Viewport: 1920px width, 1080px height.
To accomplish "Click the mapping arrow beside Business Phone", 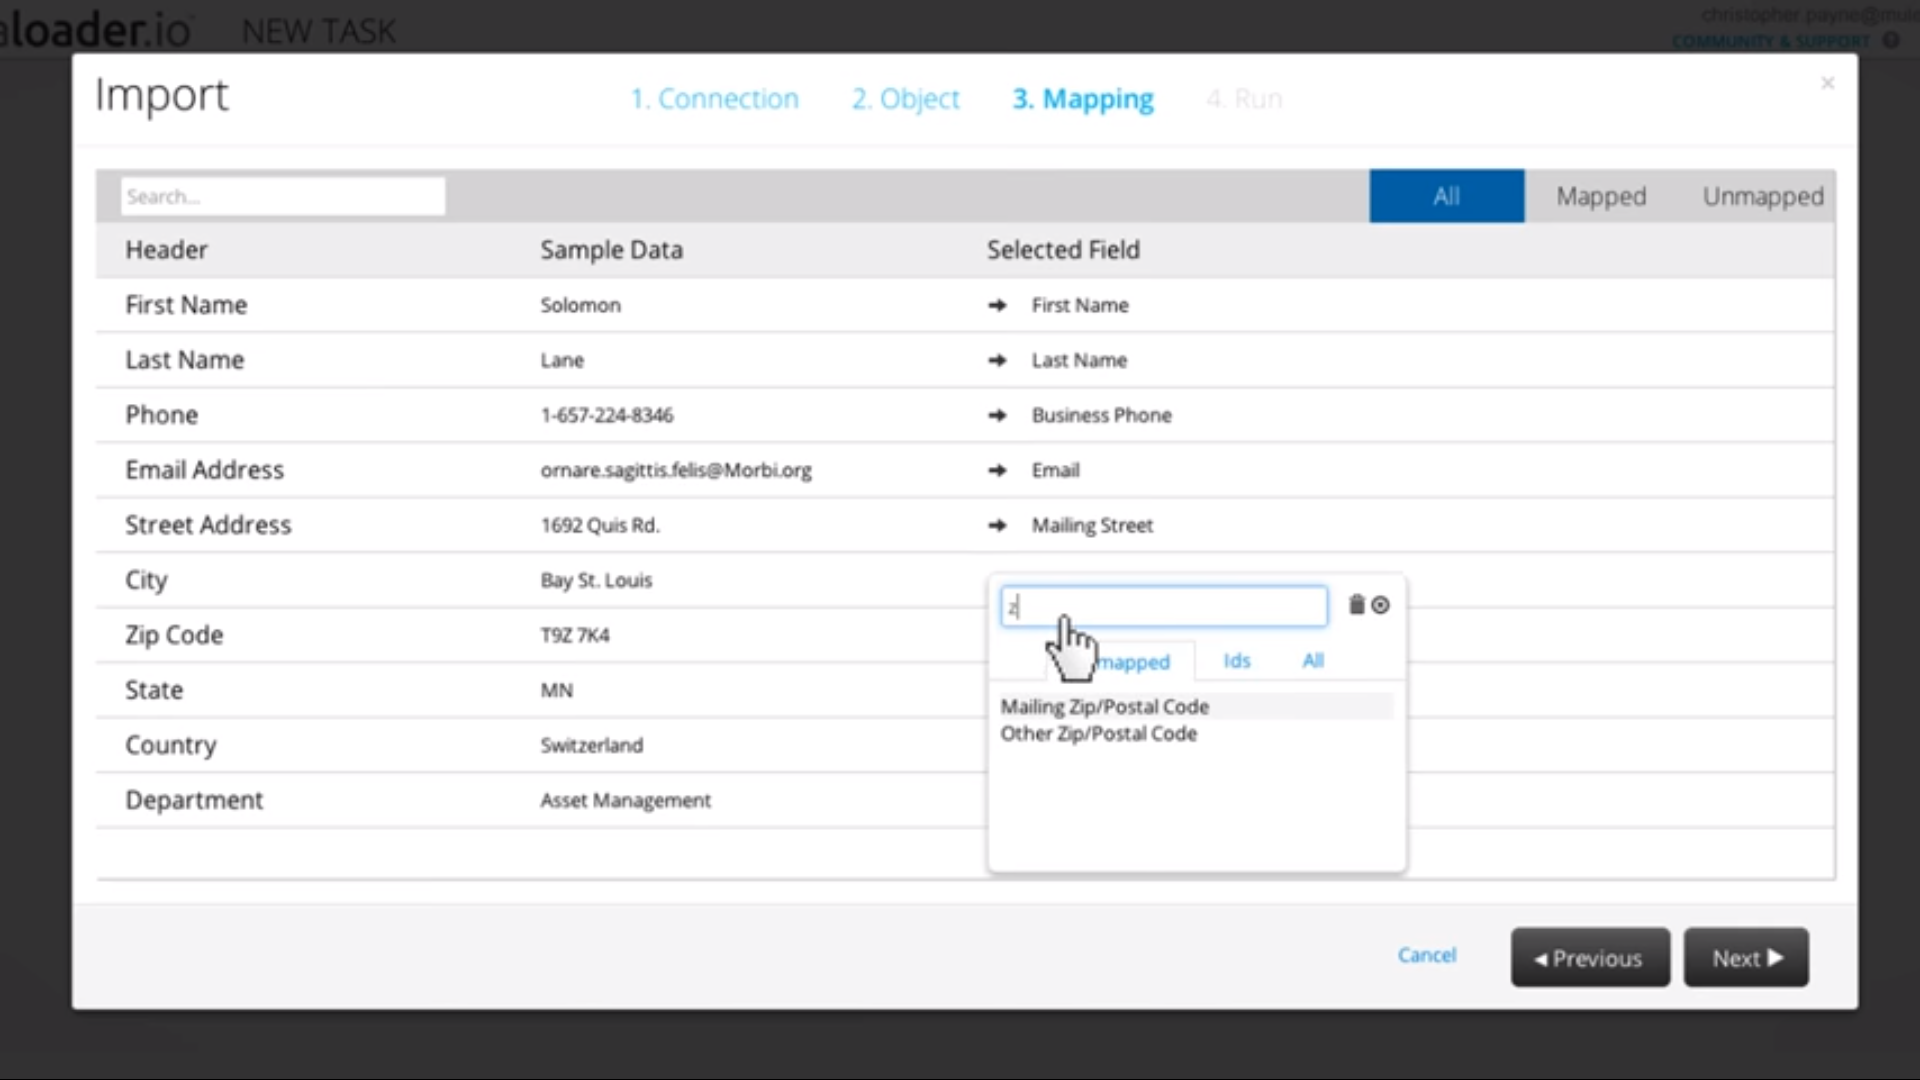I will 999,415.
